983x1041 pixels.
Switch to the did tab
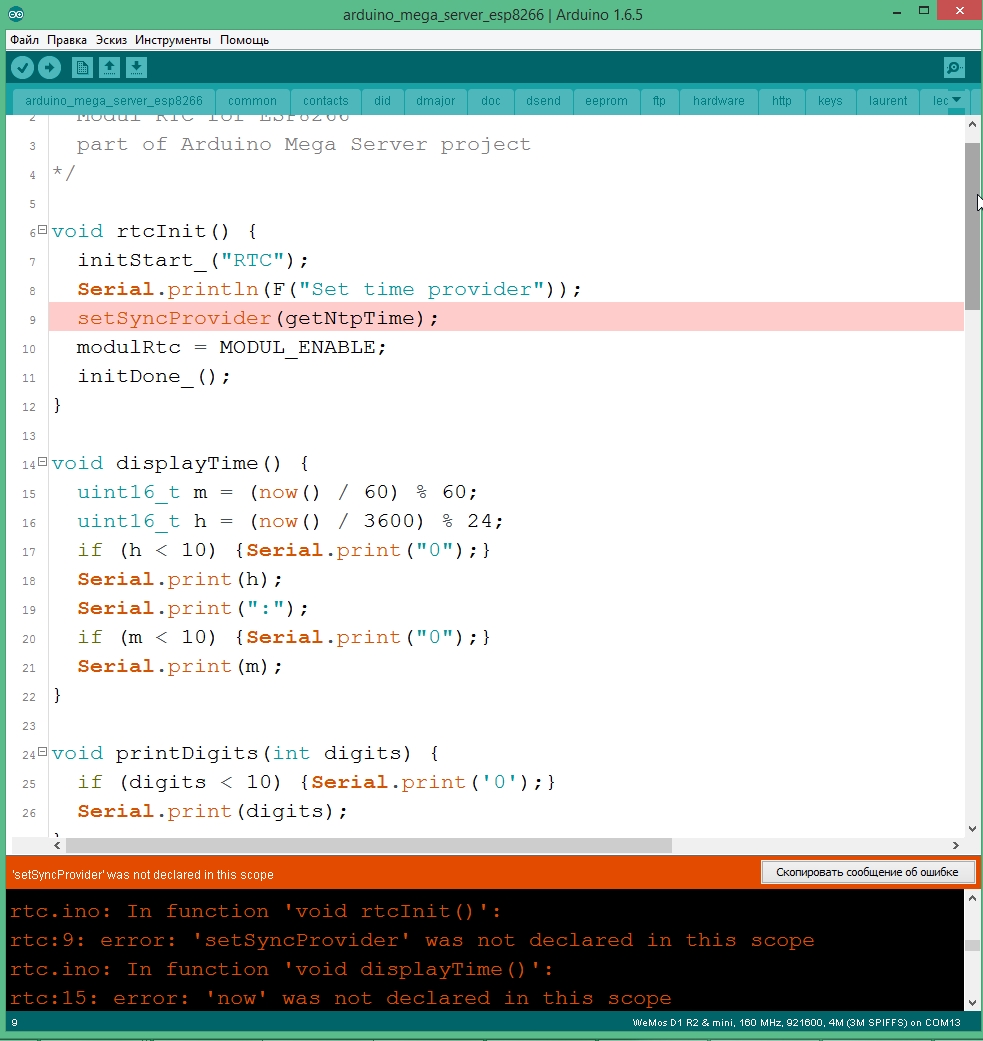(x=382, y=101)
